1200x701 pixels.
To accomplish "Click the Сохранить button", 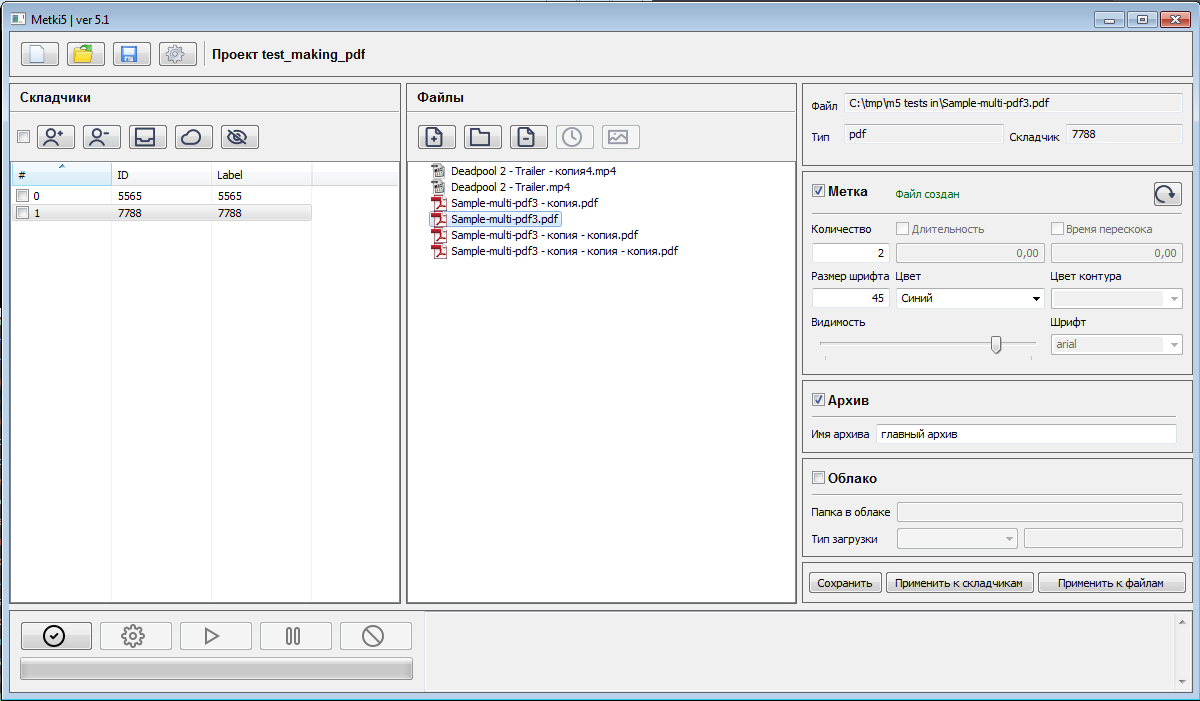I will point(844,583).
